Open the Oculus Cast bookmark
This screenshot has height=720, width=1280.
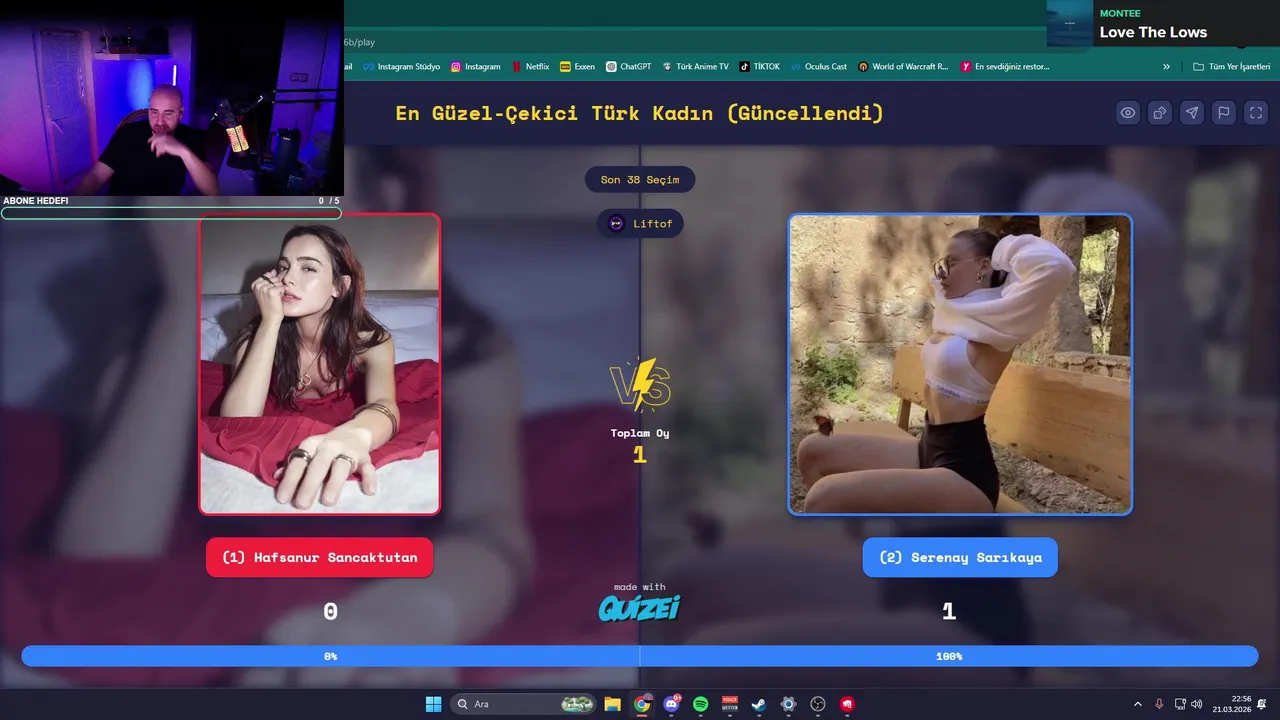click(818, 67)
